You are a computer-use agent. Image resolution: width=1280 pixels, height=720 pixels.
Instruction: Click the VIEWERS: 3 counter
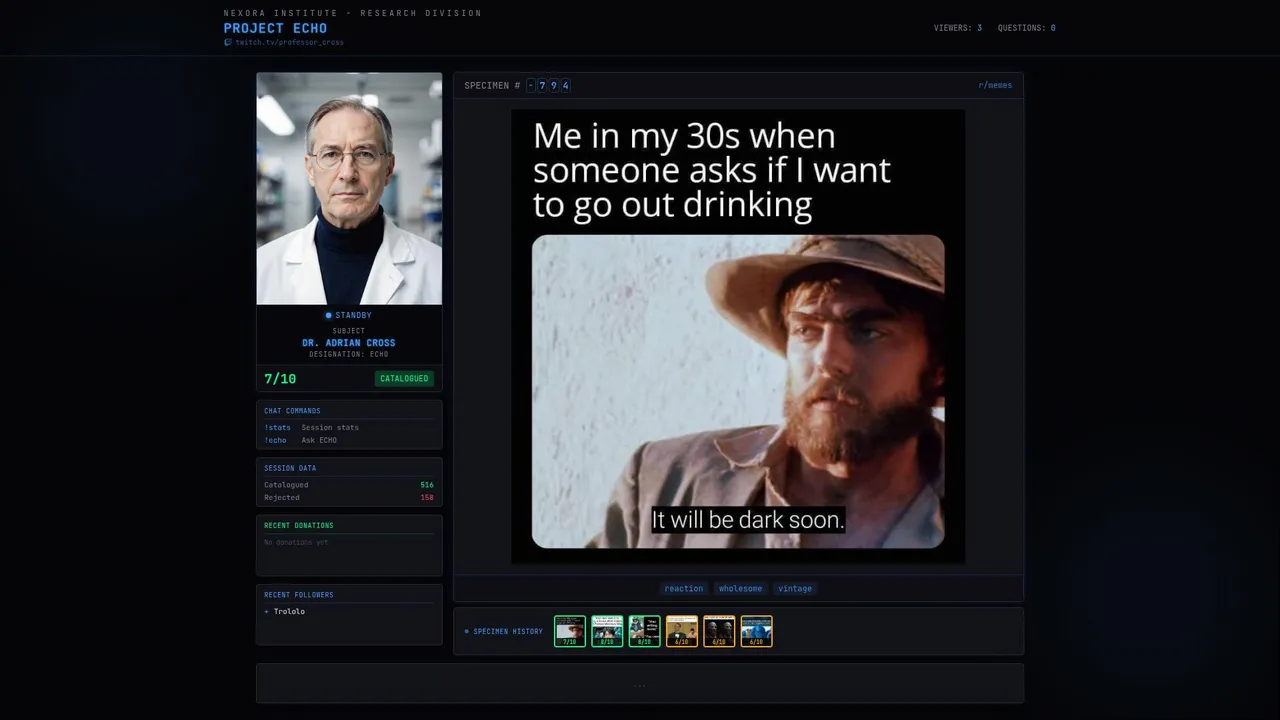coord(958,28)
